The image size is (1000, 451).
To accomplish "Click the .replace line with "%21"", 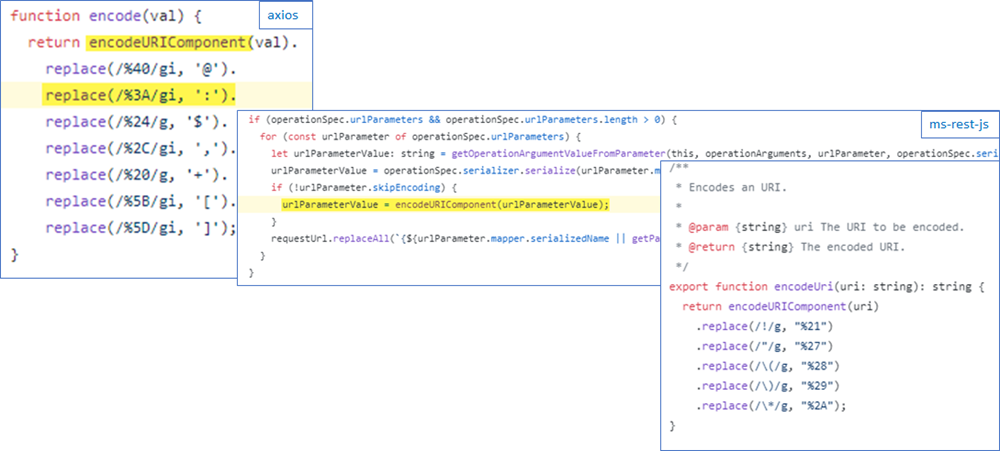I will click(x=765, y=327).
